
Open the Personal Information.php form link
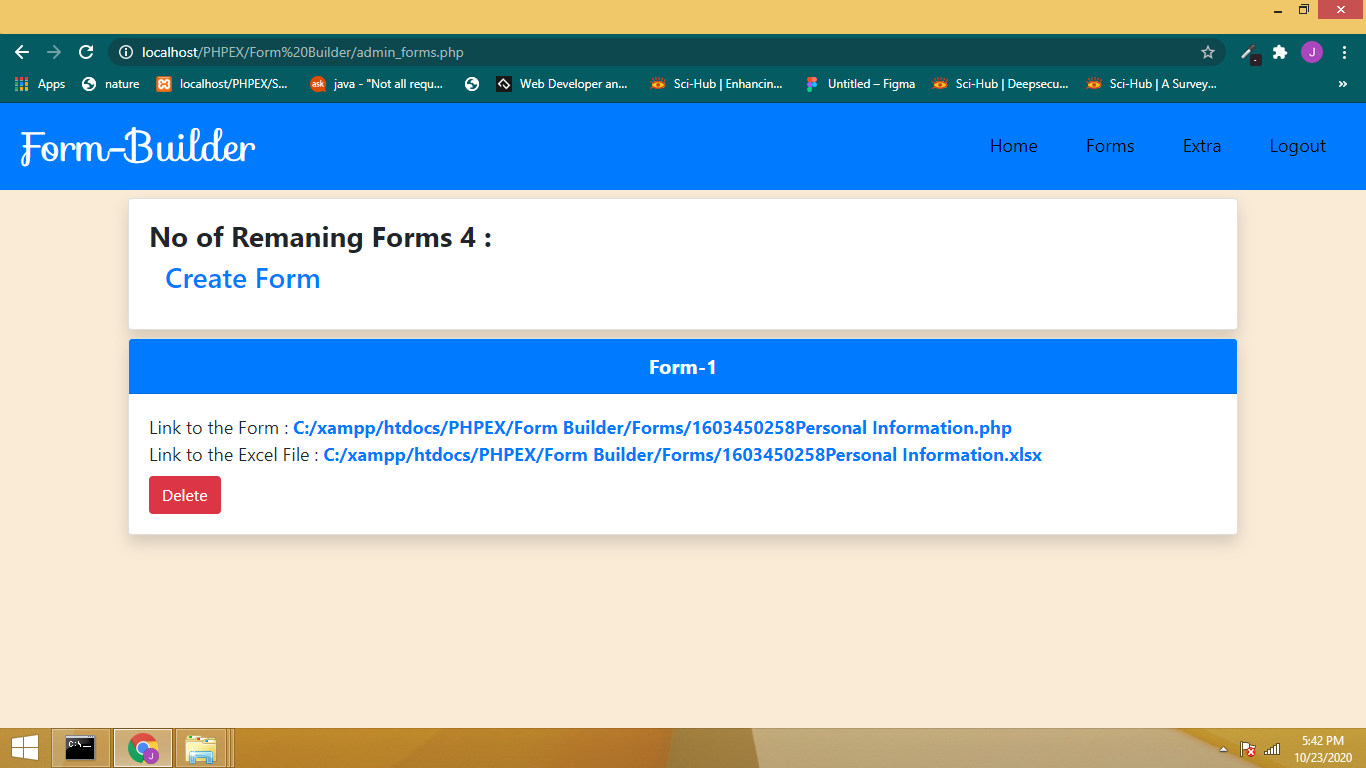click(652, 428)
